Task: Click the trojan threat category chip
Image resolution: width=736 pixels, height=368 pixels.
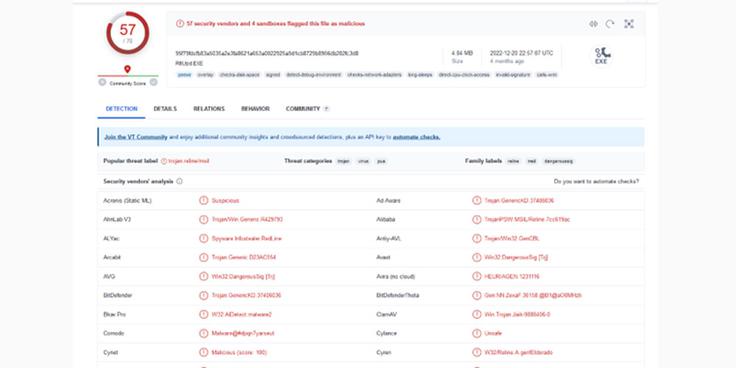Action: click(344, 161)
